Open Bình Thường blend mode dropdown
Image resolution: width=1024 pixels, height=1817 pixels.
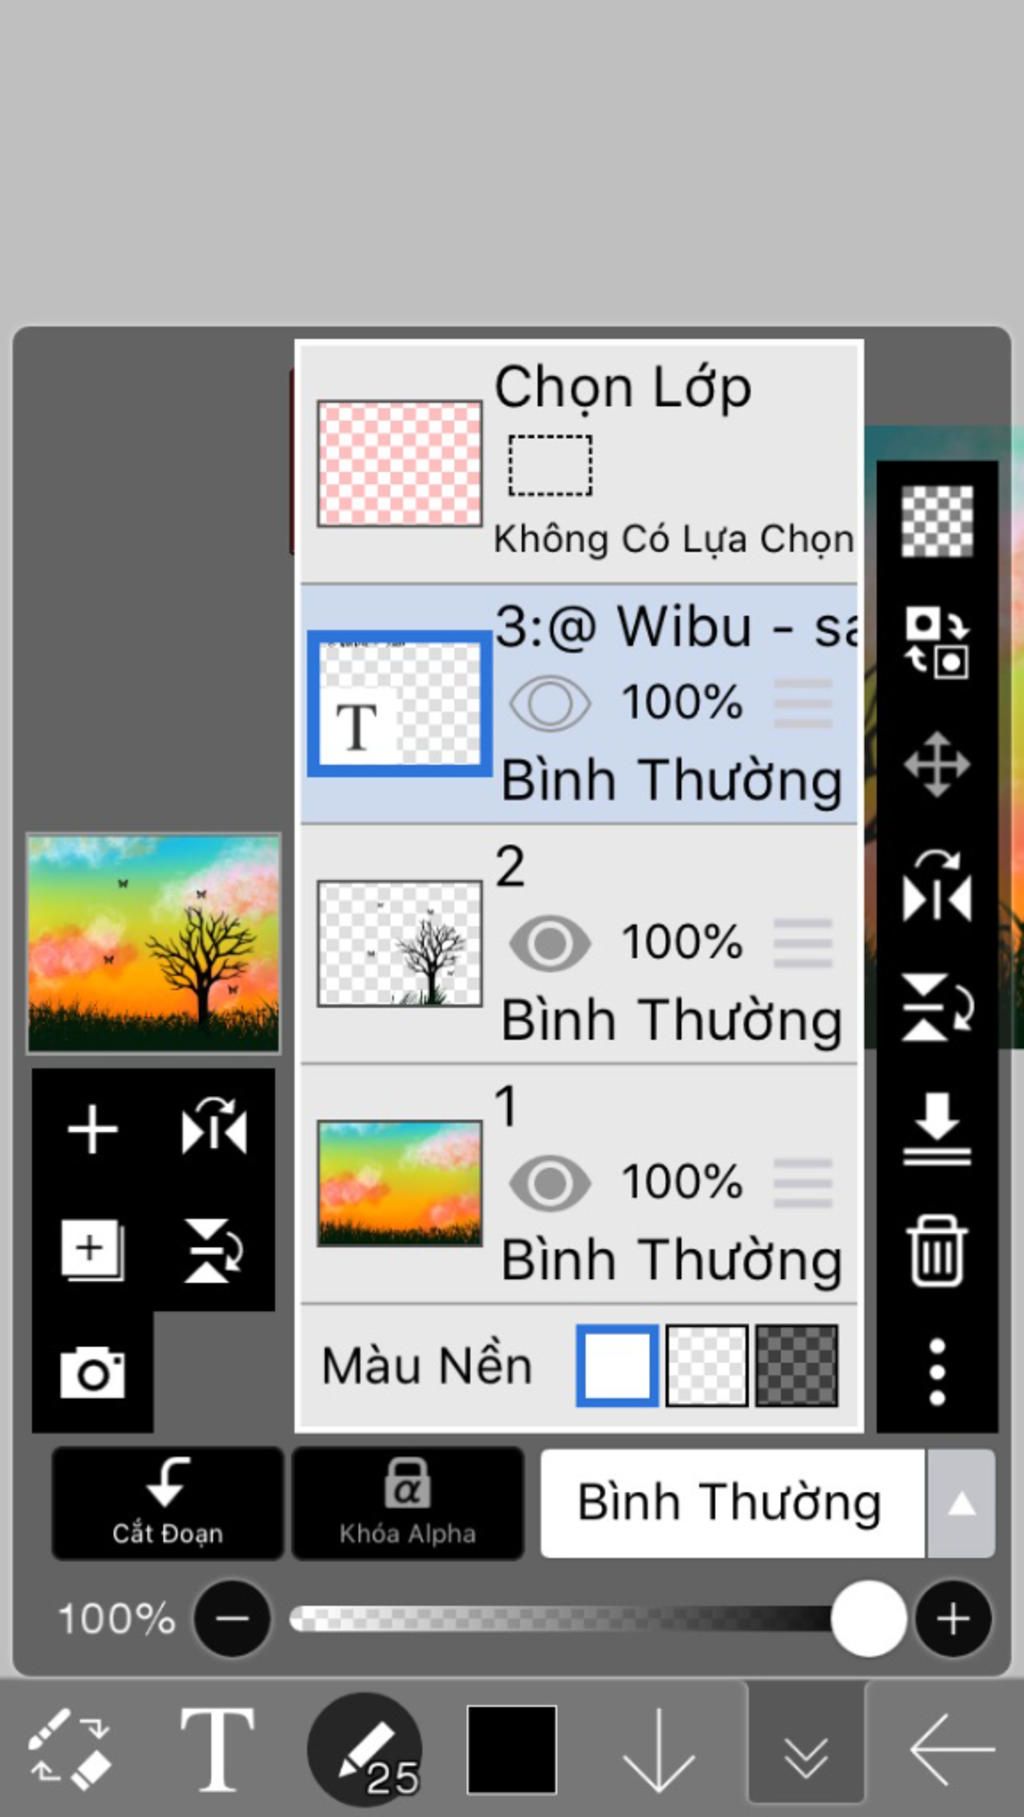click(730, 1503)
